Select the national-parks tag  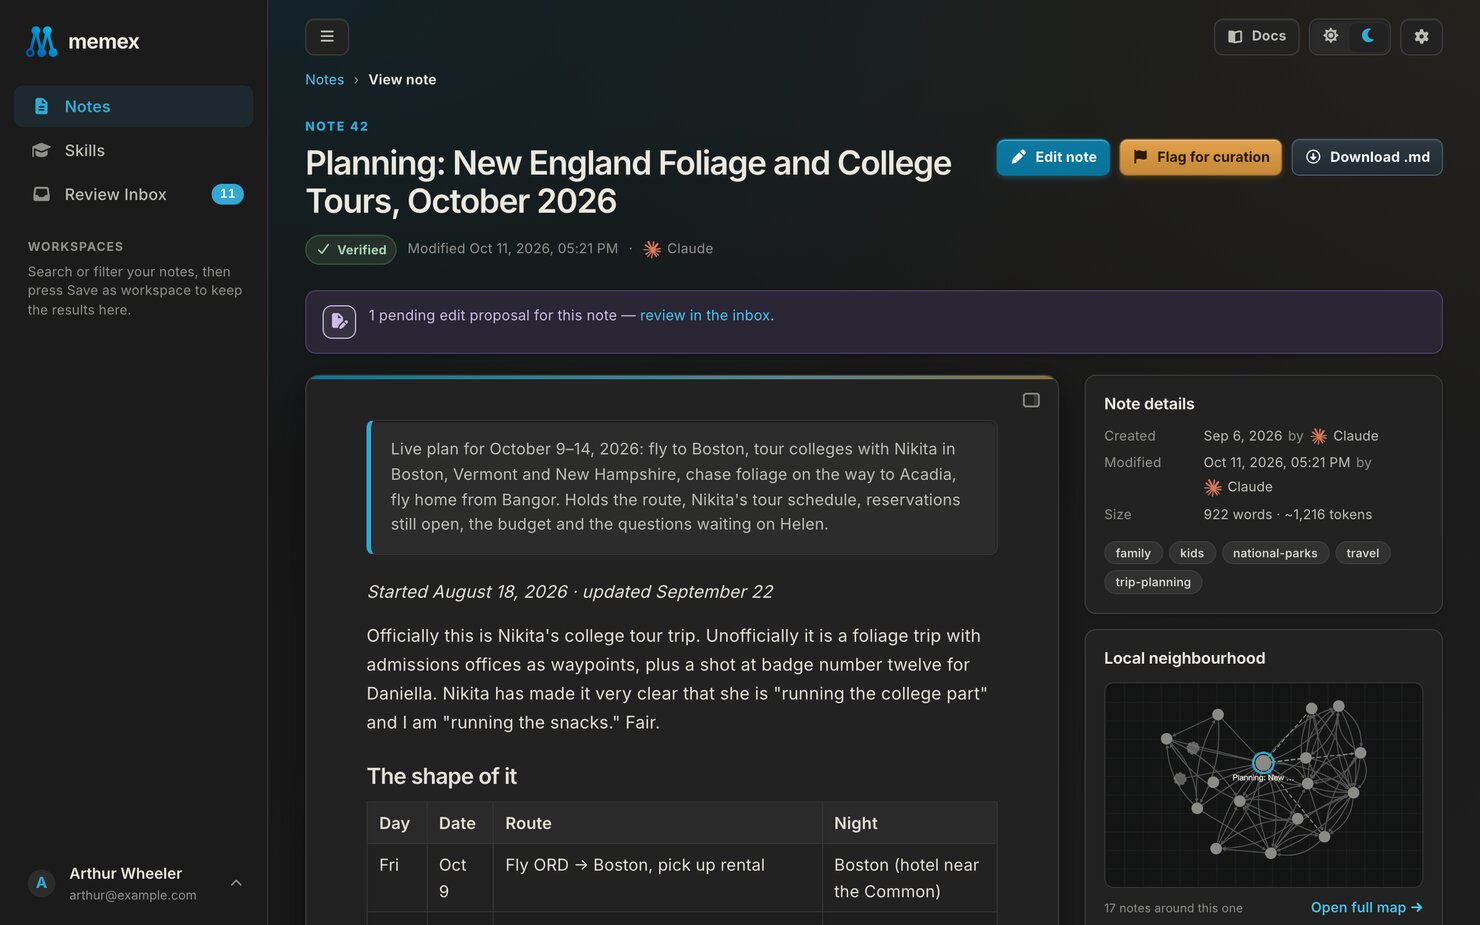tap(1275, 553)
